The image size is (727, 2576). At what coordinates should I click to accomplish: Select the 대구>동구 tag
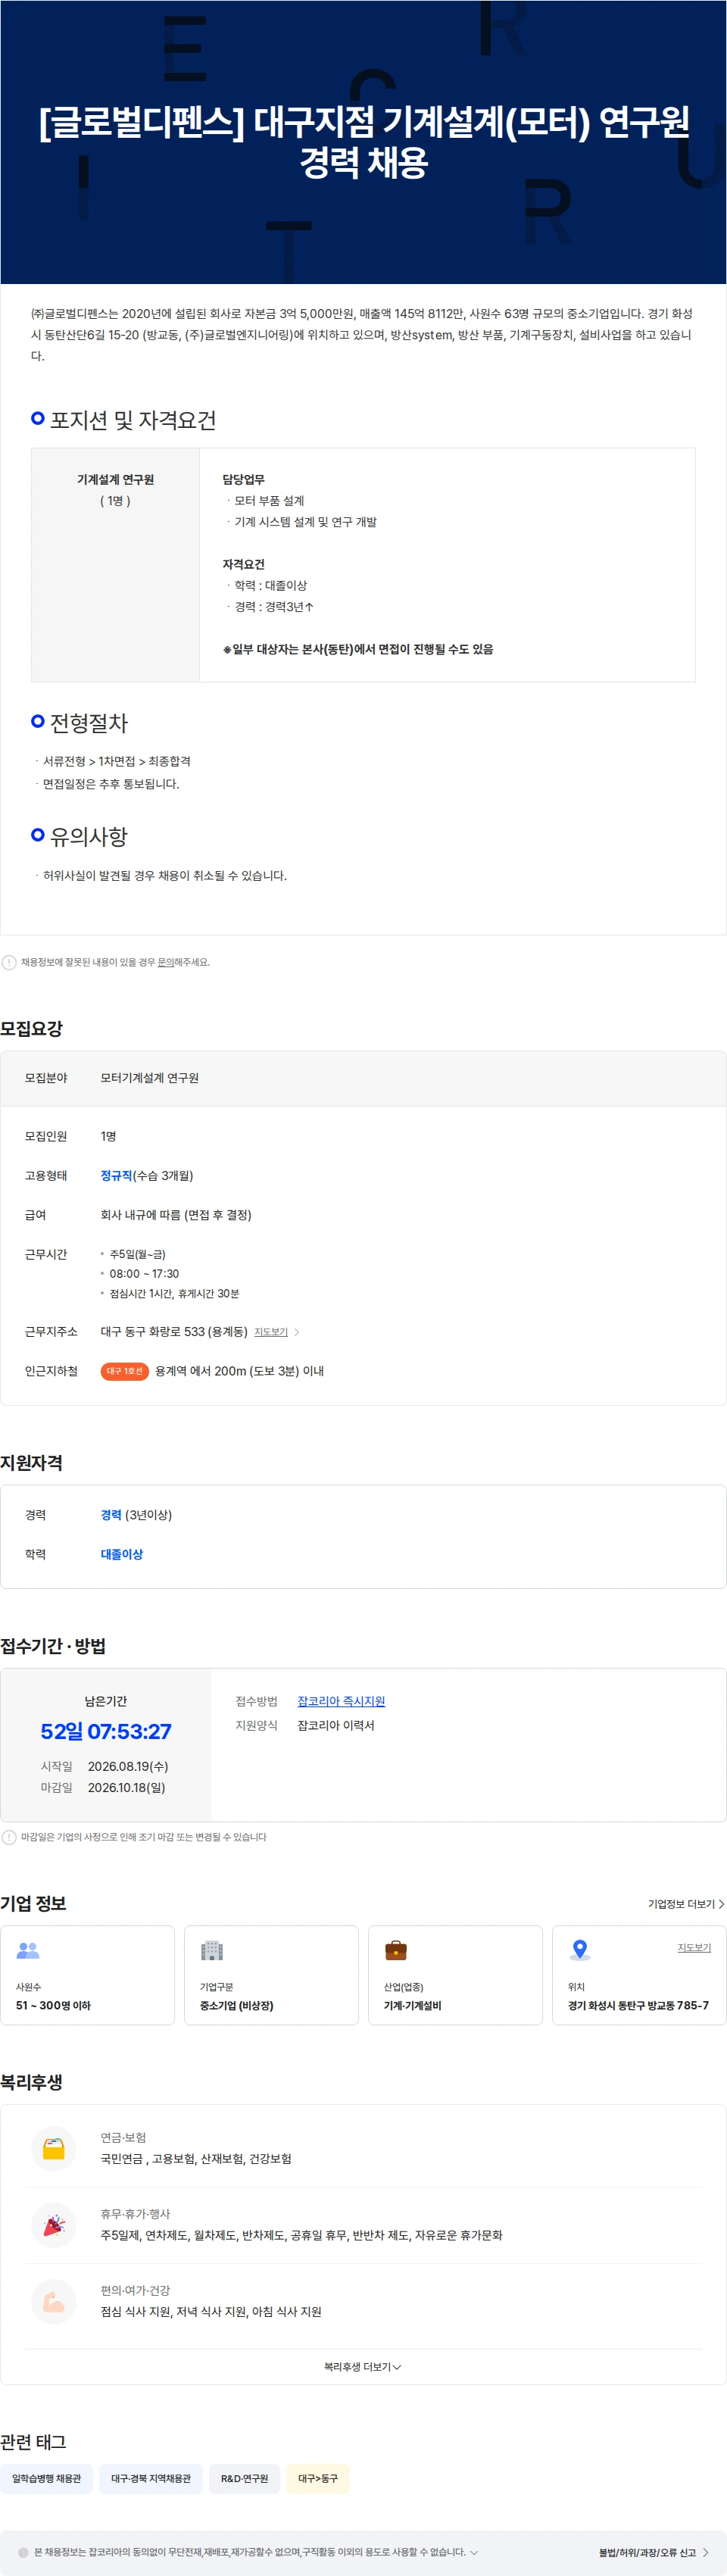click(318, 2478)
